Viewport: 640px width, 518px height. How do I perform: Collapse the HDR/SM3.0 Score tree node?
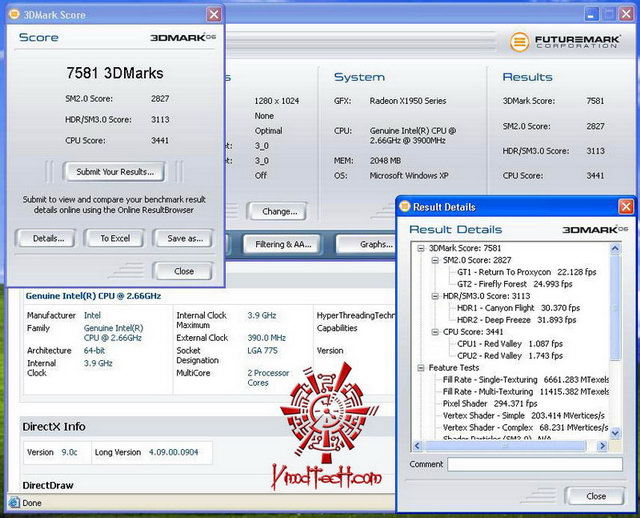[x=434, y=296]
